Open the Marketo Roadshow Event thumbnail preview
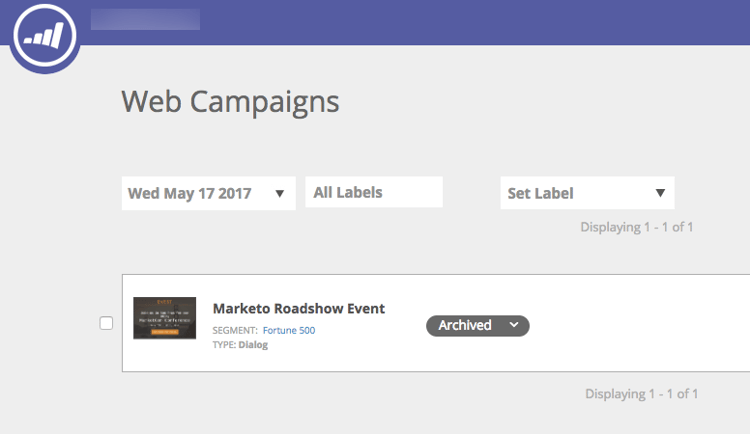Screen dimensions: 750x434 click(164, 318)
